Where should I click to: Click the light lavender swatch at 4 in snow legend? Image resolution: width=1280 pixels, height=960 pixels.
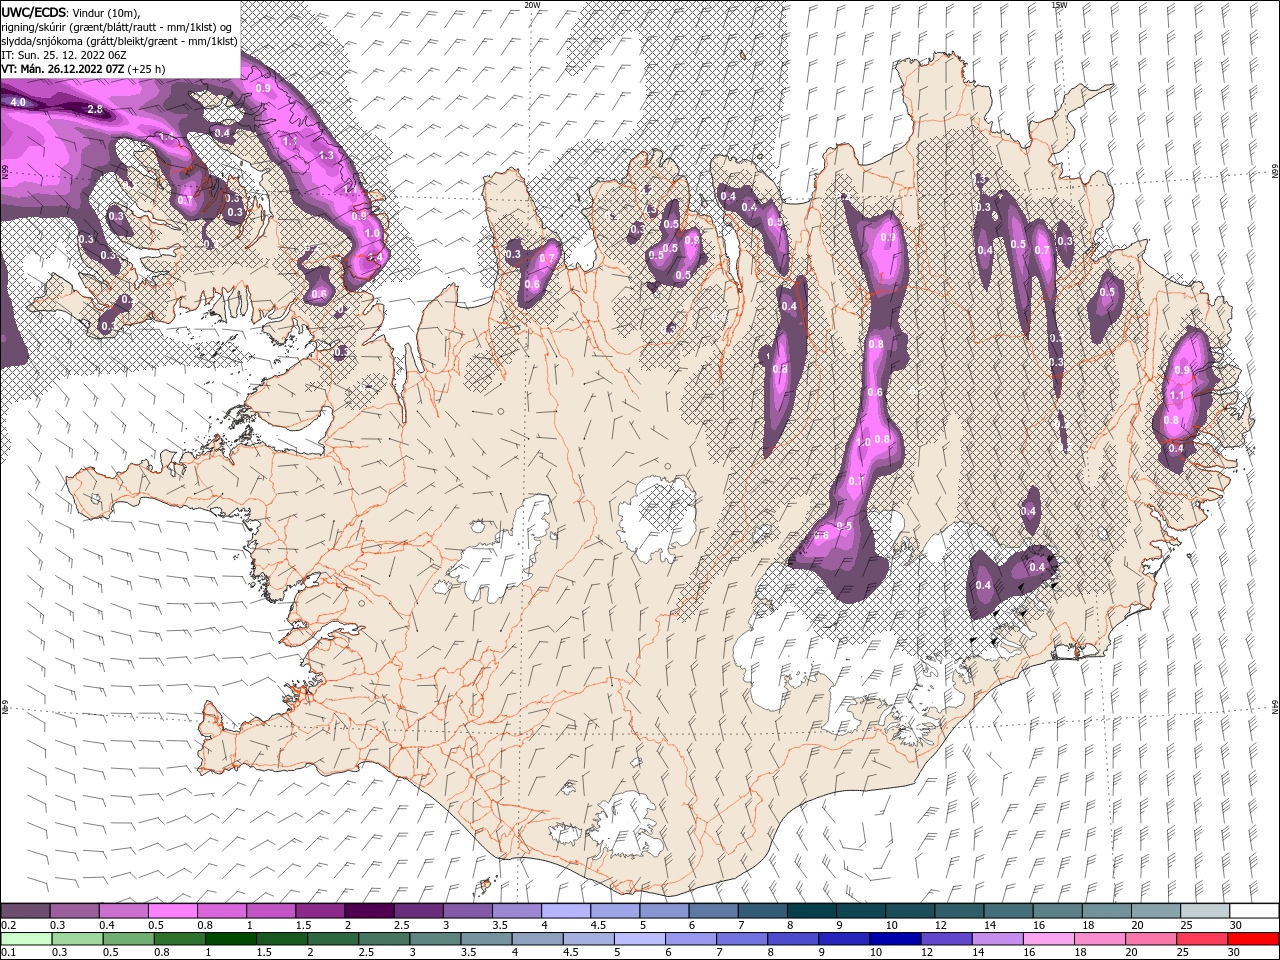point(565,911)
